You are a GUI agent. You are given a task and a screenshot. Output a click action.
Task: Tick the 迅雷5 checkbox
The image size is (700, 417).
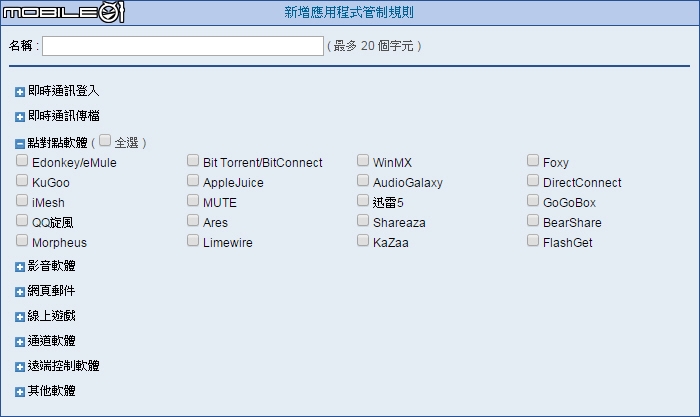tap(363, 200)
